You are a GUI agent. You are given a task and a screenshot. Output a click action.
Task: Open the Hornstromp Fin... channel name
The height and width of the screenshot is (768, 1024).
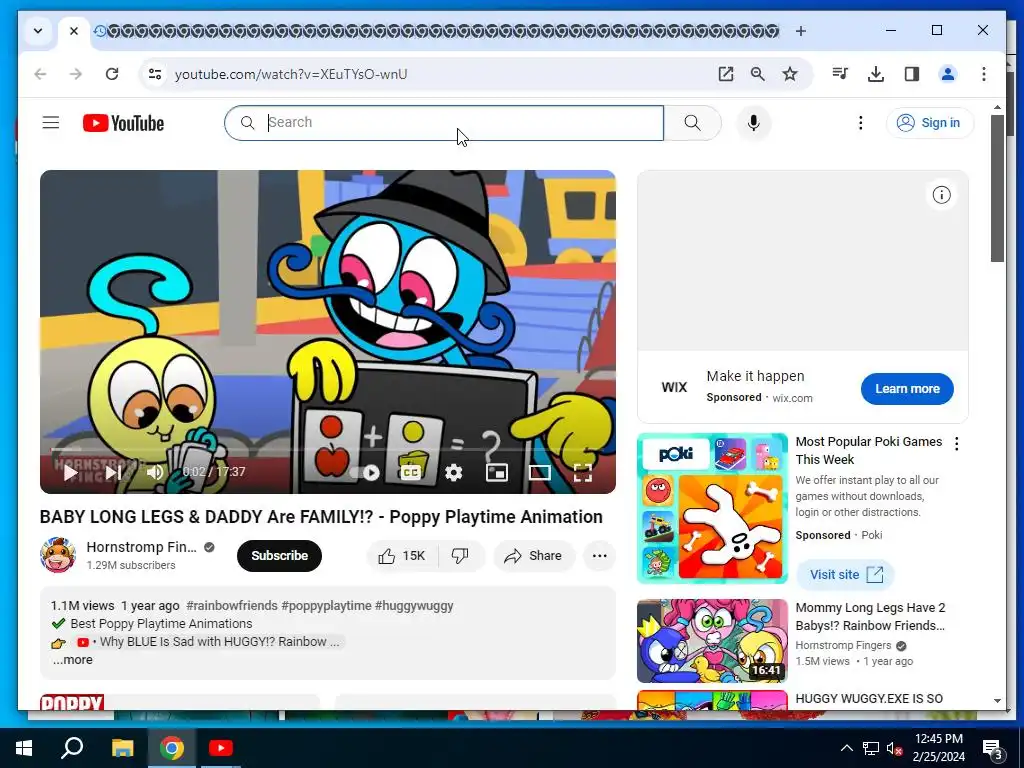click(142, 547)
